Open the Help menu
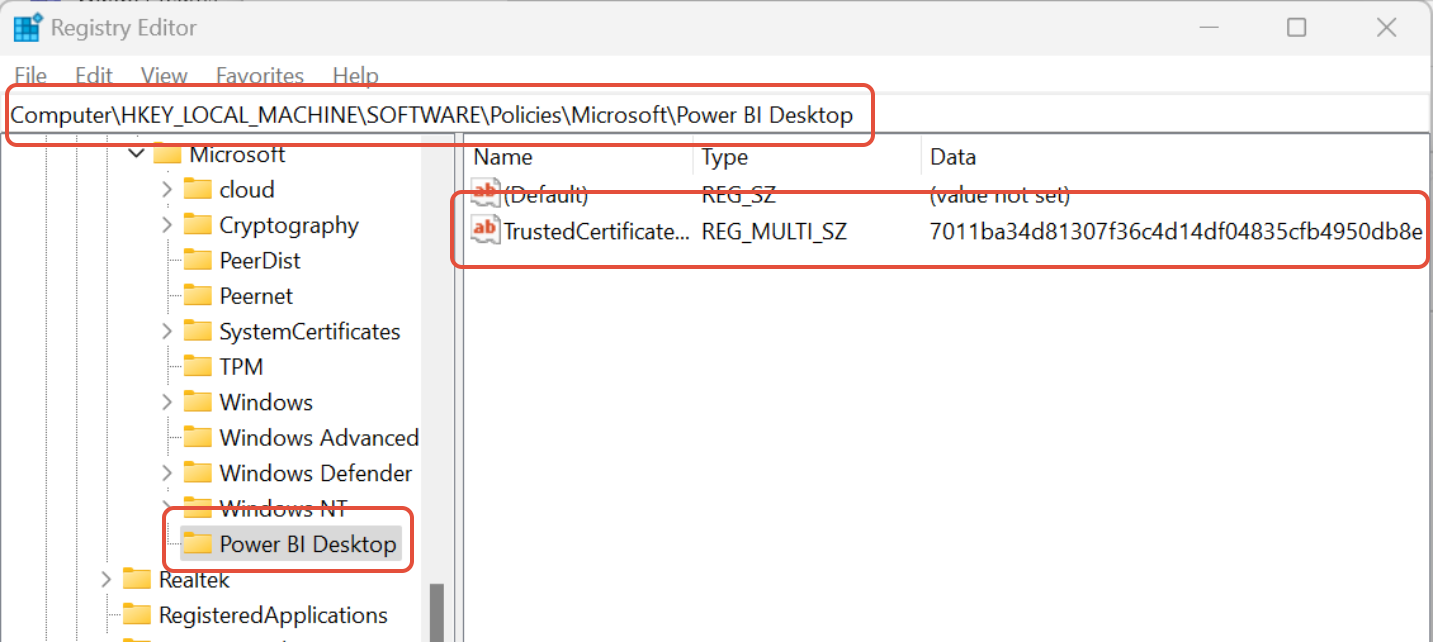Viewport: 1433px width, 642px height. coord(356,76)
